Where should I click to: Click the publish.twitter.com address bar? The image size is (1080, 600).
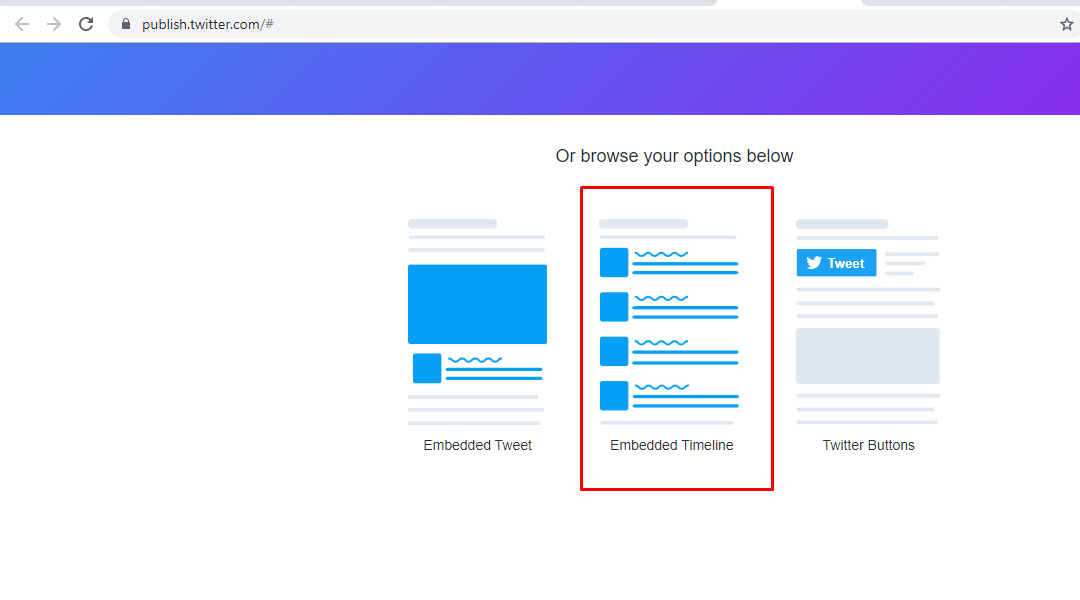pyautogui.click(x=592, y=24)
